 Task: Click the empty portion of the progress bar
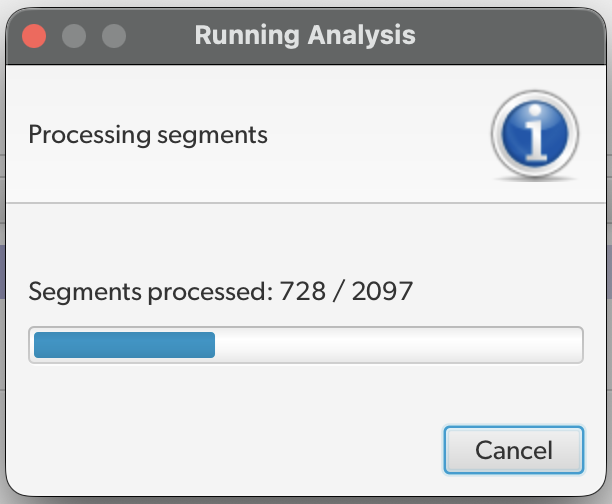click(x=400, y=345)
